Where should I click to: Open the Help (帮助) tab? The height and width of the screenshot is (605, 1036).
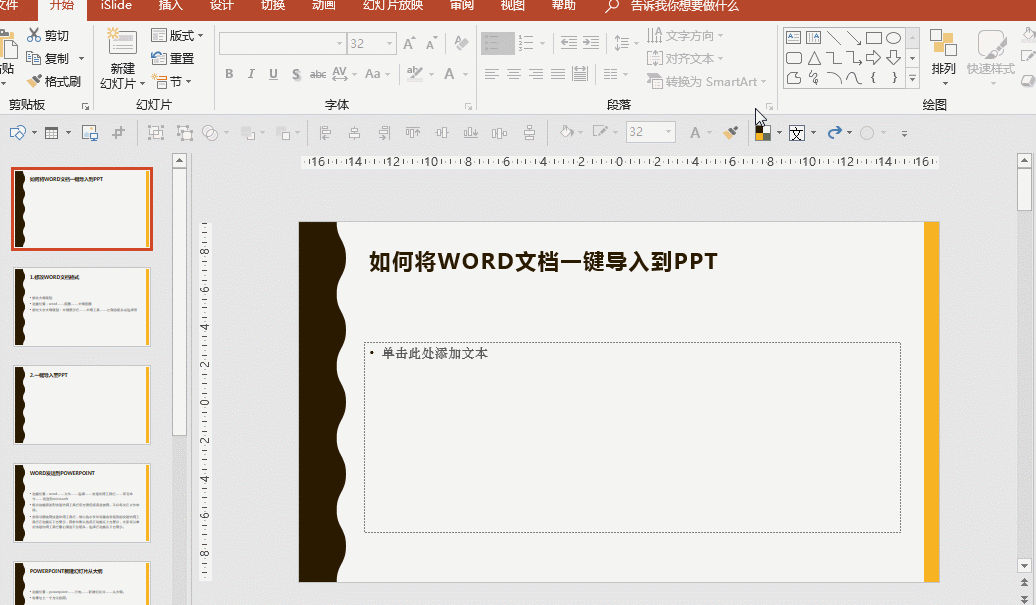(563, 6)
